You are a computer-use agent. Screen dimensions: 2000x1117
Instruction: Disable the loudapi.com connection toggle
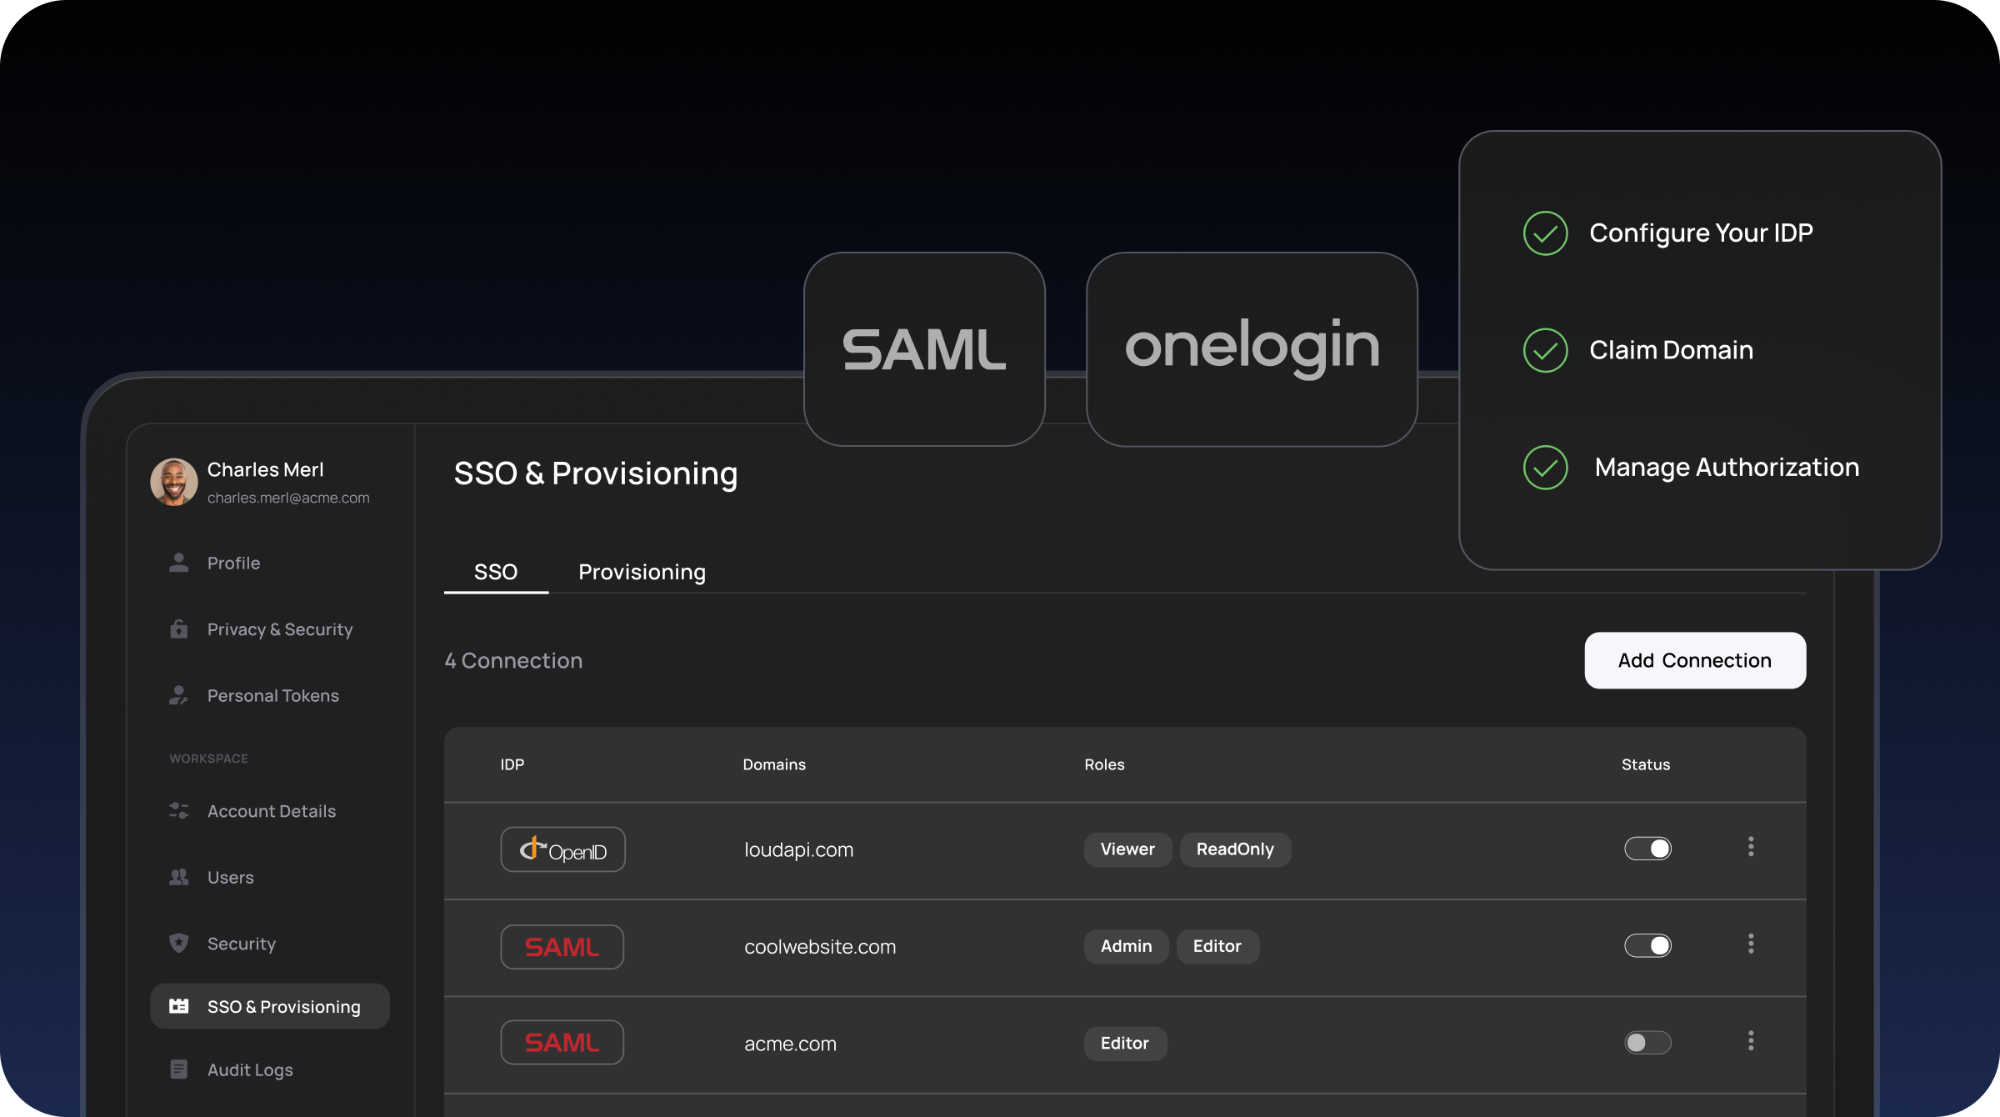(x=1648, y=849)
